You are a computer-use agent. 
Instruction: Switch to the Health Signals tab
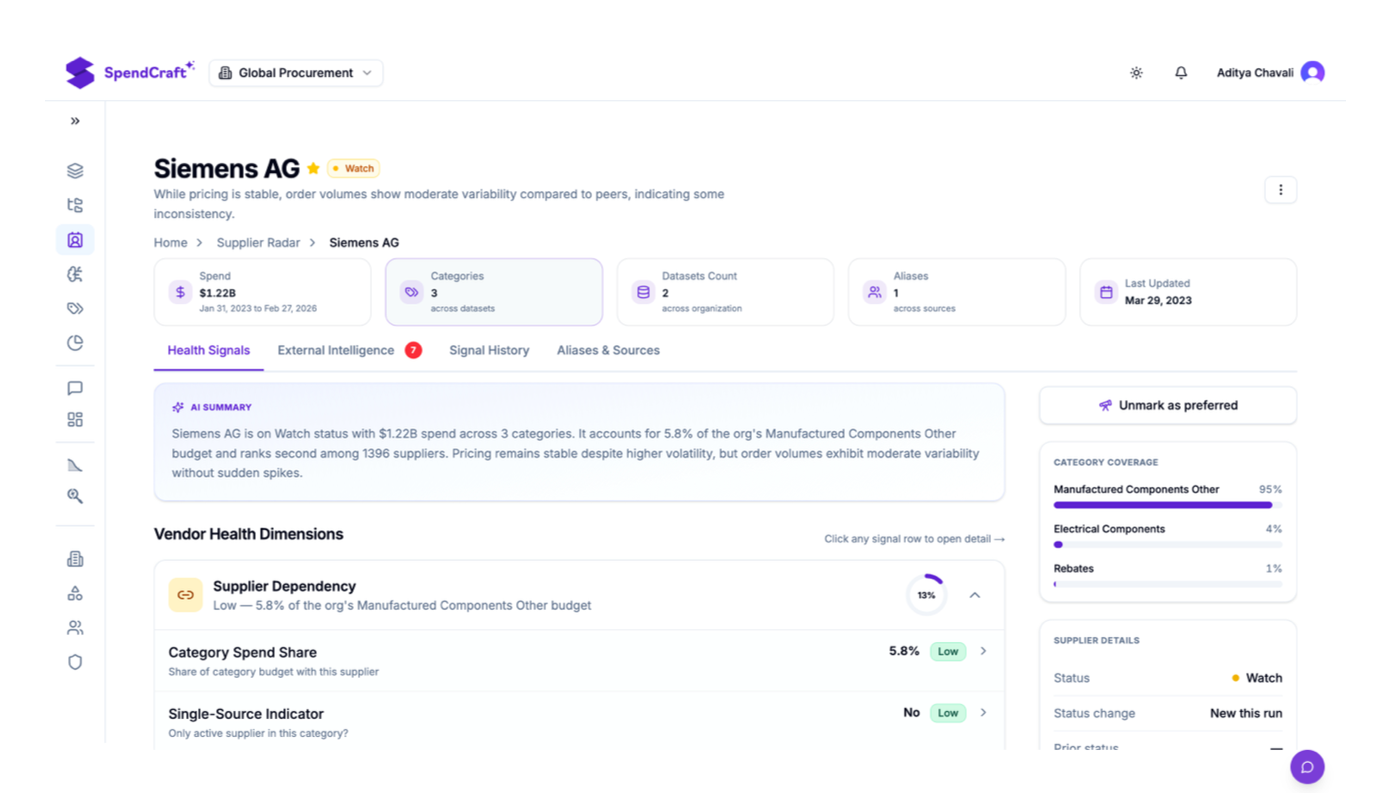[209, 351]
